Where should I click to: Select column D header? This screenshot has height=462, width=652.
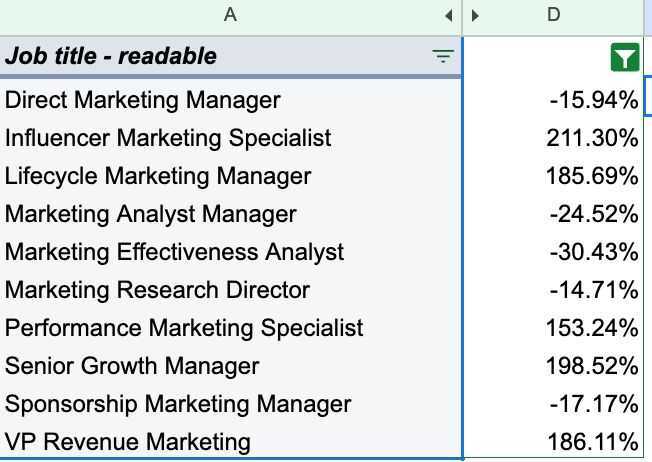pyautogui.click(x=553, y=17)
